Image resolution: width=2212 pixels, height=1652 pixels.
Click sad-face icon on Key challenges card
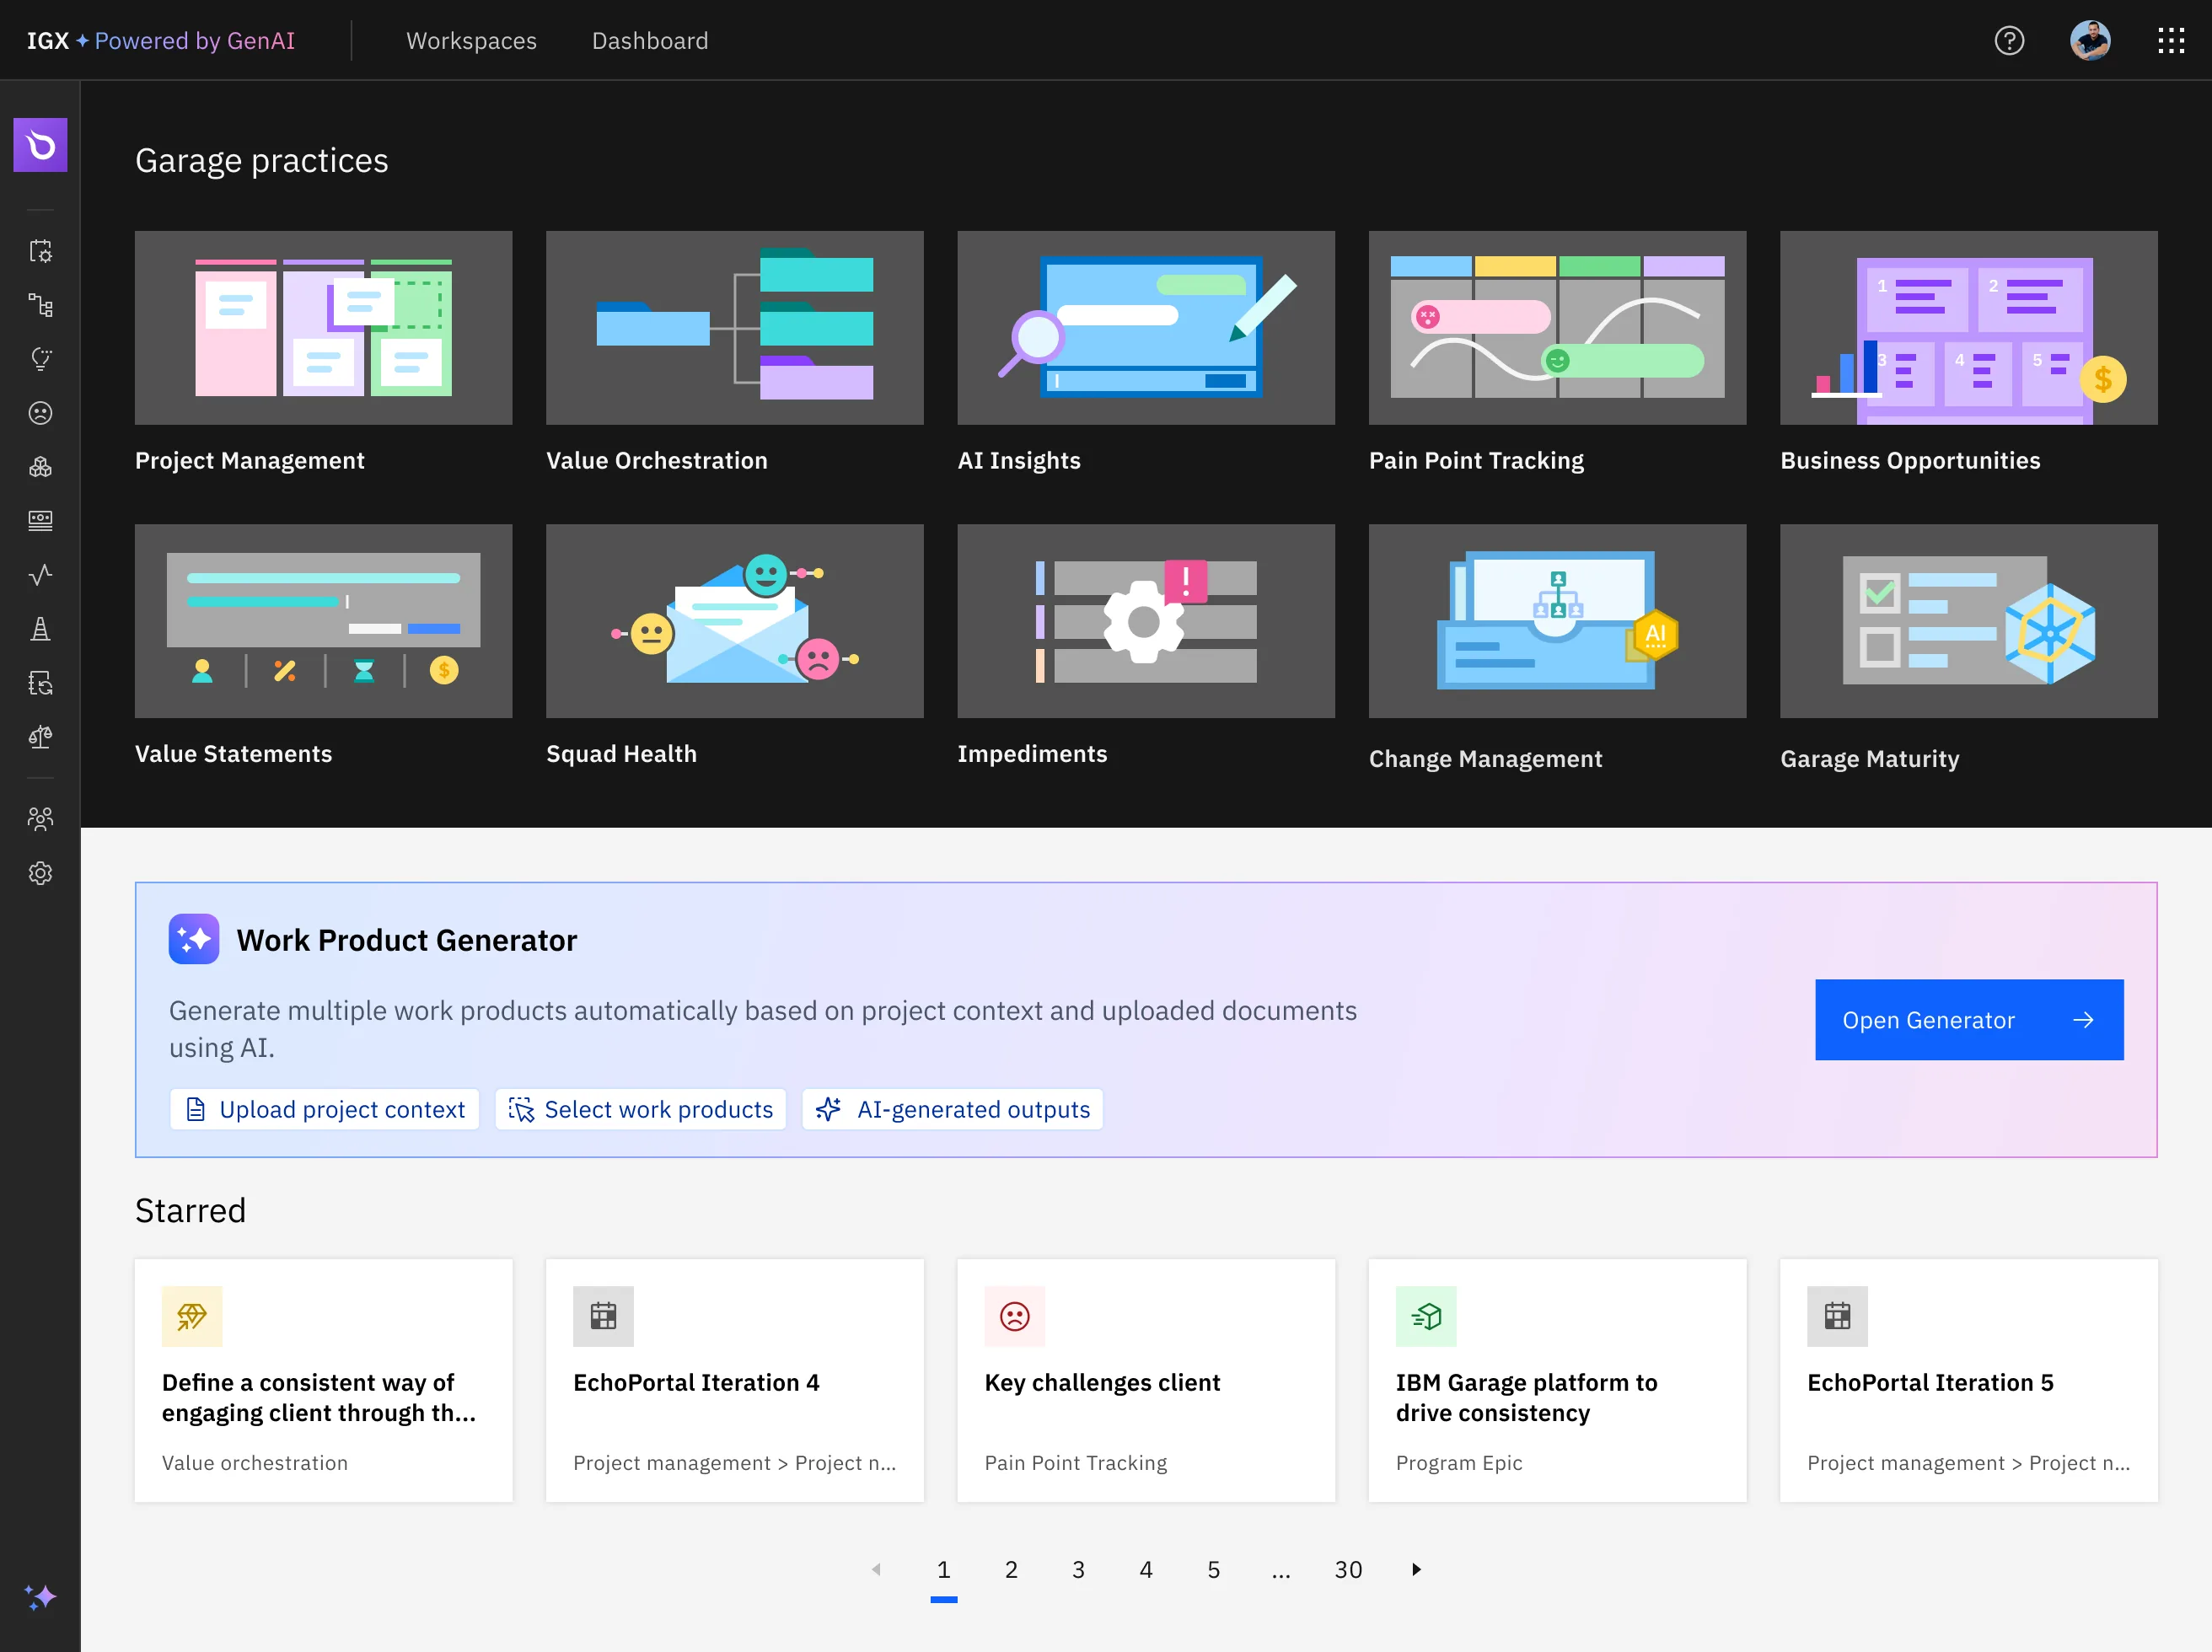[x=1015, y=1316]
